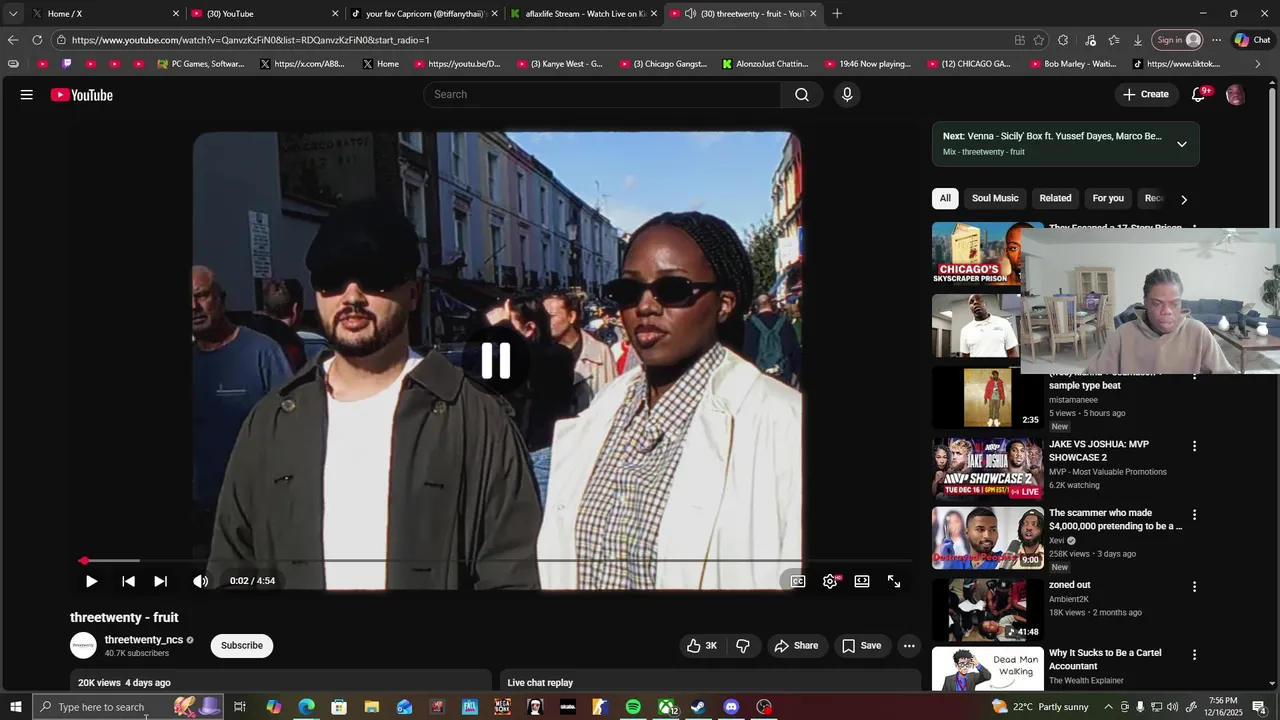Open the zoned out video thumbnail

[988, 610]
